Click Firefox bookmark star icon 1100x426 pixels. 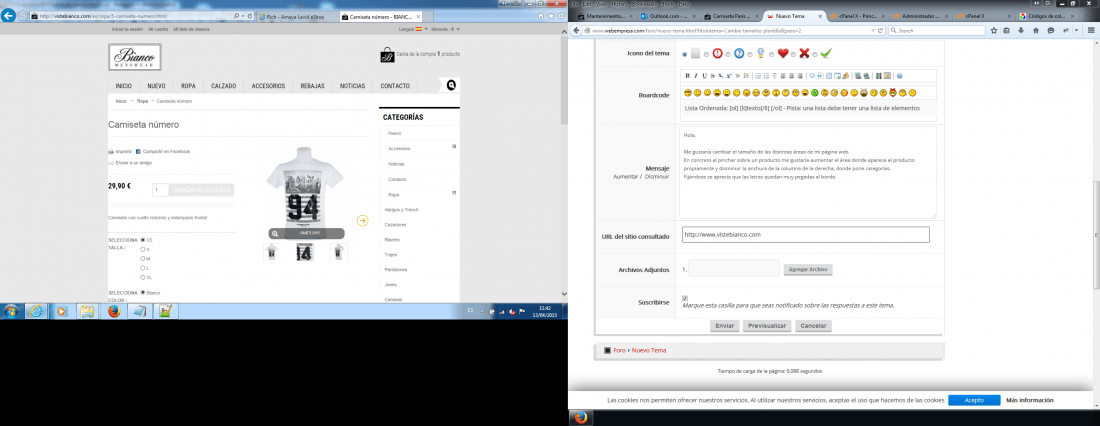coord(993,31)
